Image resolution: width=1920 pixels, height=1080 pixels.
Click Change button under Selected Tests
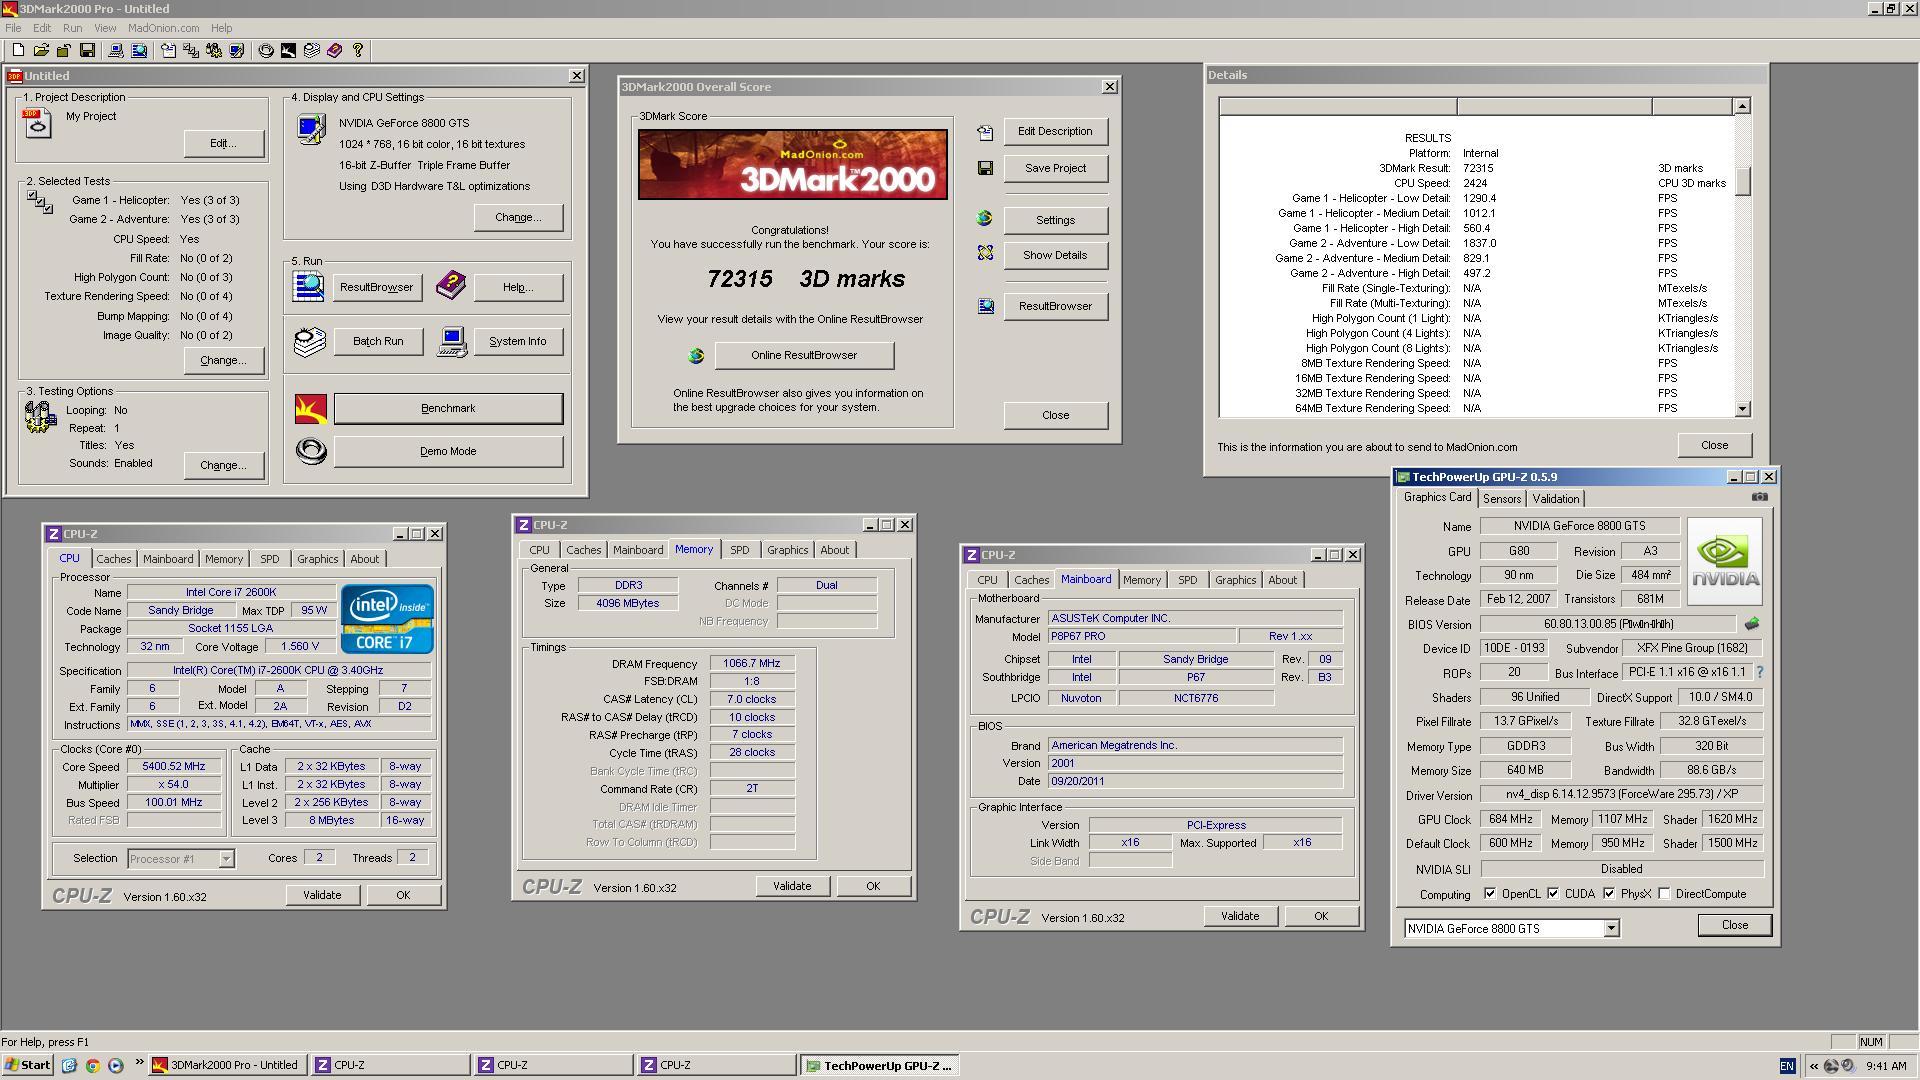click(x=224, y=360)
